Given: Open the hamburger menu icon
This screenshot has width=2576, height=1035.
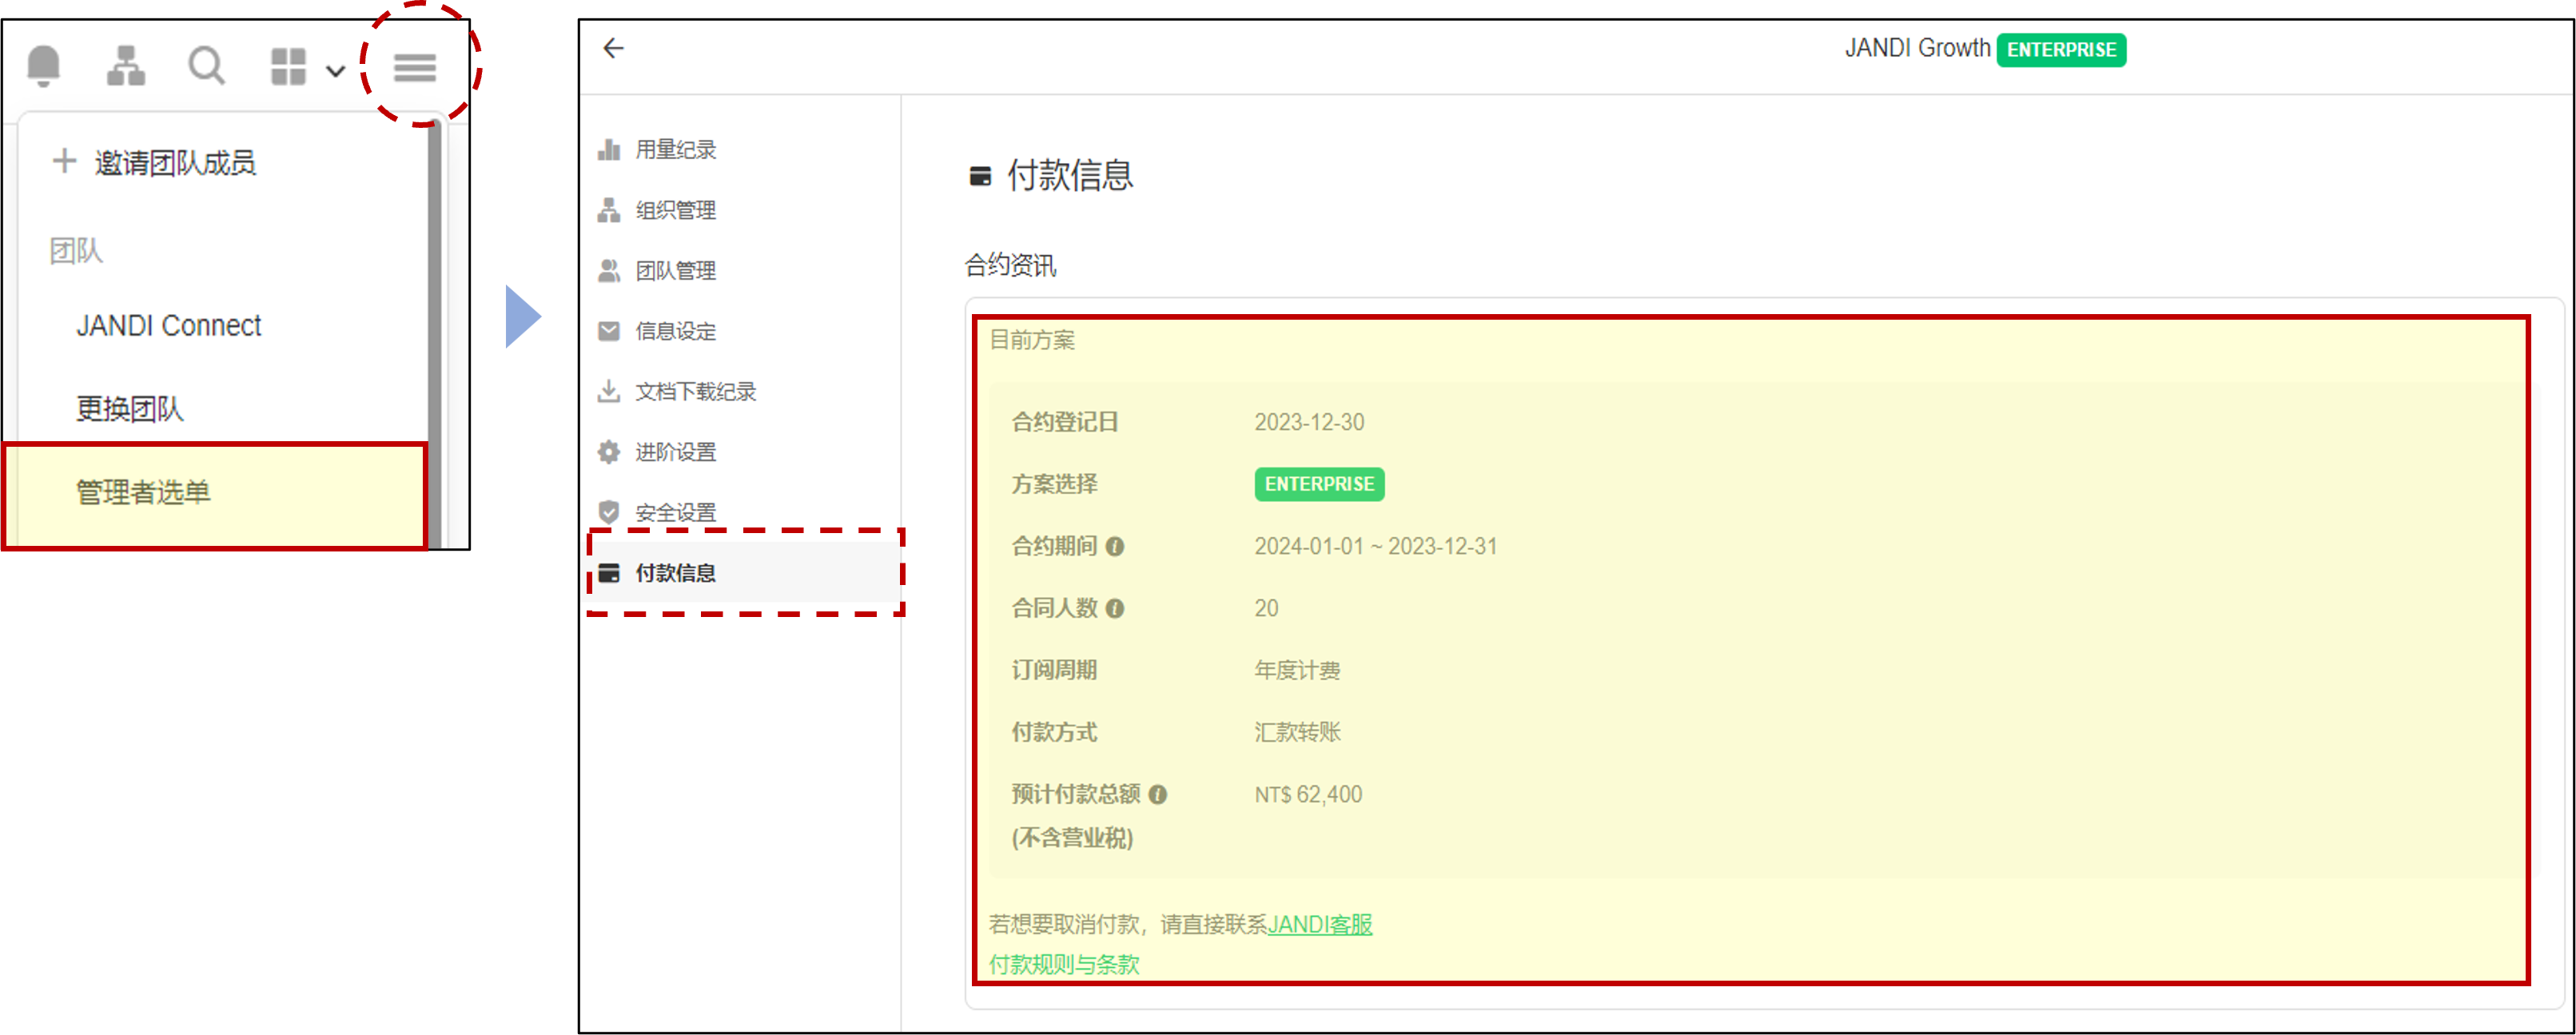Looking at the screenshot, I should (415, 68).
